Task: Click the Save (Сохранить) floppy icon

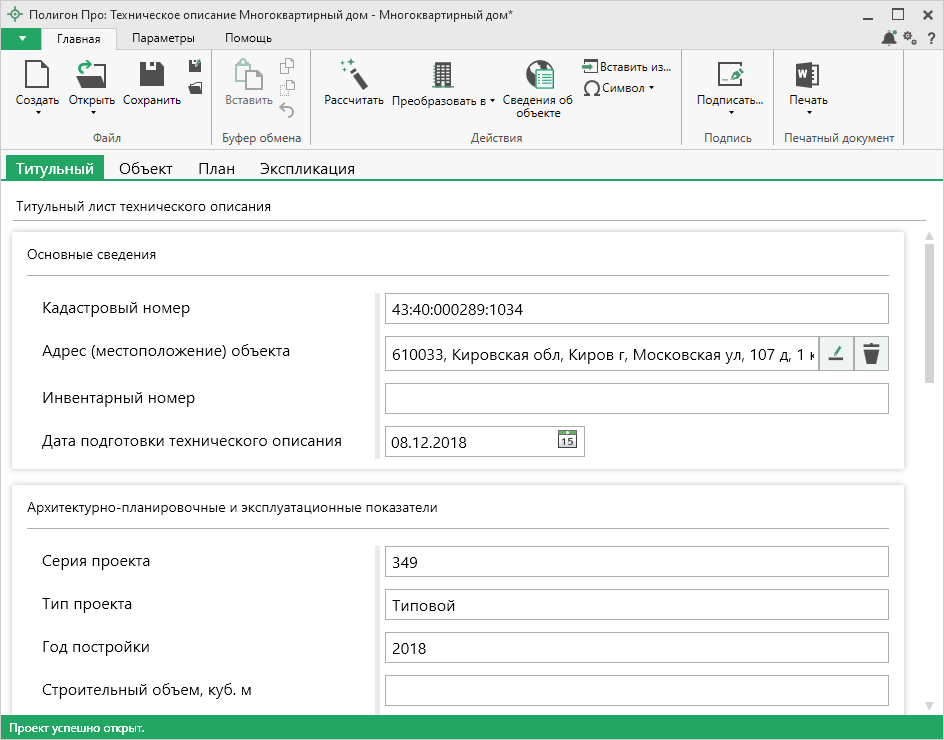Action: 152,76
